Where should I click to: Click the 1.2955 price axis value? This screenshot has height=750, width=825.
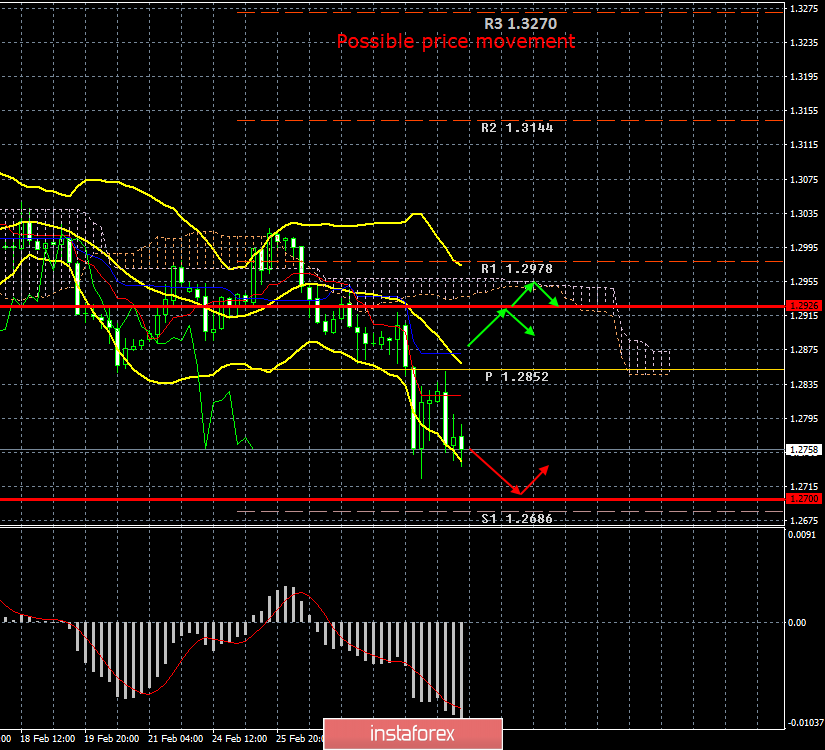[804, 282]
